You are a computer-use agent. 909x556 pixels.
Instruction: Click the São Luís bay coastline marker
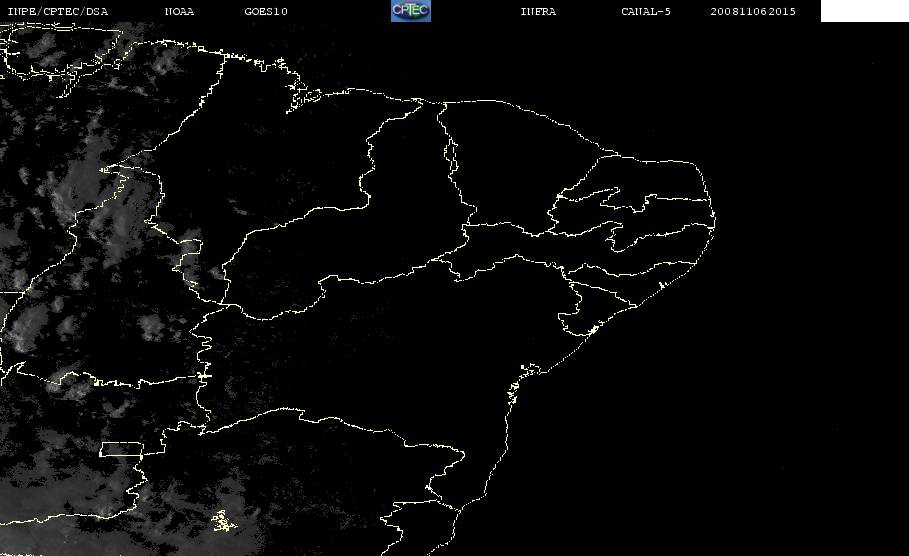pos(303,97)
